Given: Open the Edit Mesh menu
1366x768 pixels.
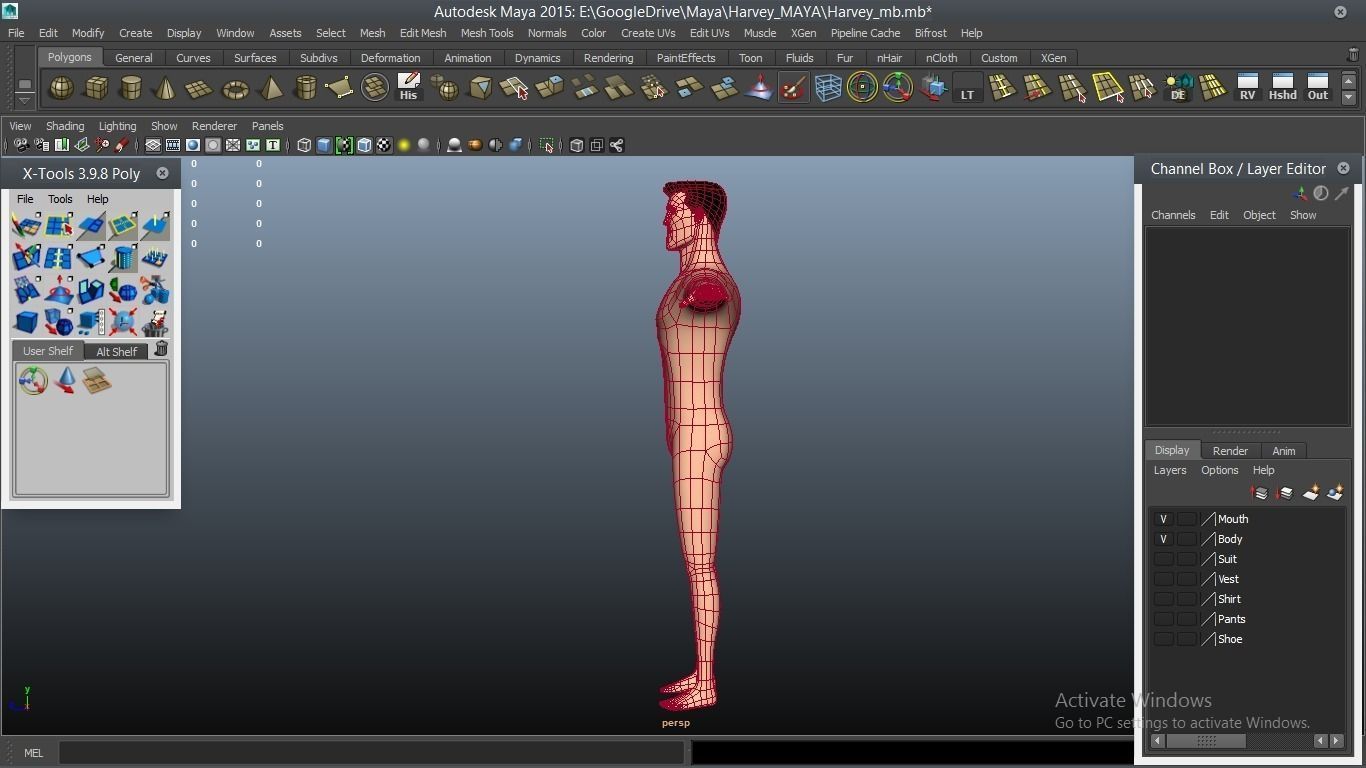Looking at the screenshot, I should coord(423,33).
